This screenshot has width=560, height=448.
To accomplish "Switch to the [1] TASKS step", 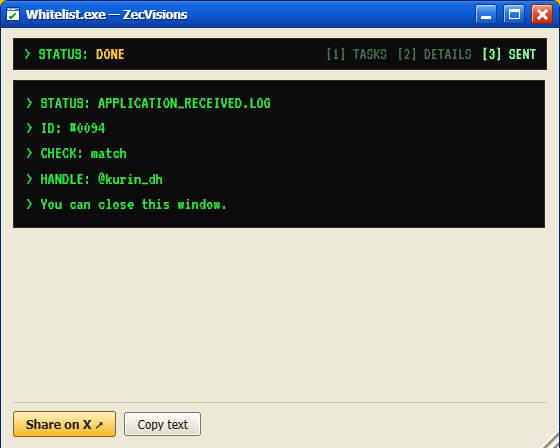I will pyautogui.click(x=356, y=54).
